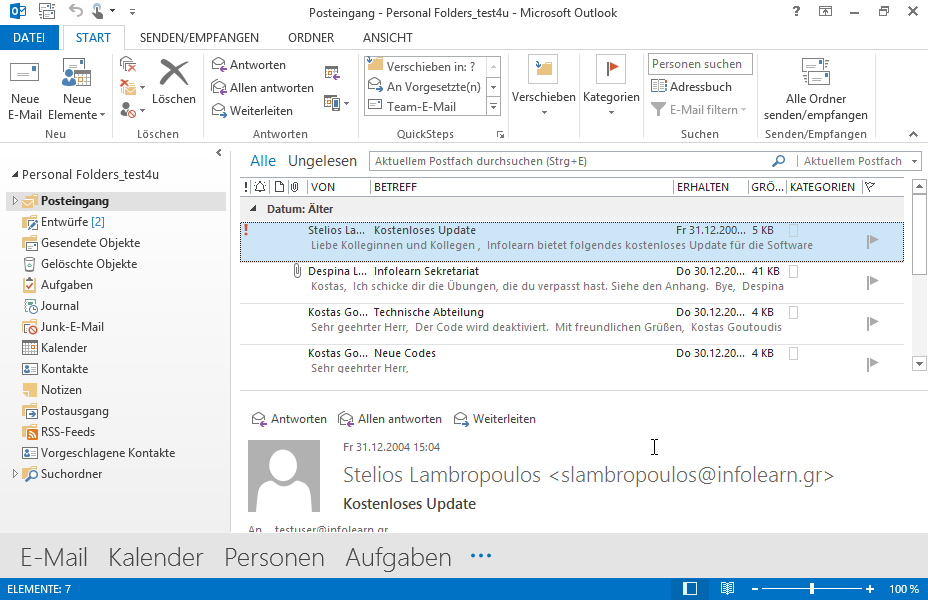The width and height of the screenshot is (928, 600).
Task: Expand the QuickSteps gallery more arrow
Action: (x=493, y=107)
